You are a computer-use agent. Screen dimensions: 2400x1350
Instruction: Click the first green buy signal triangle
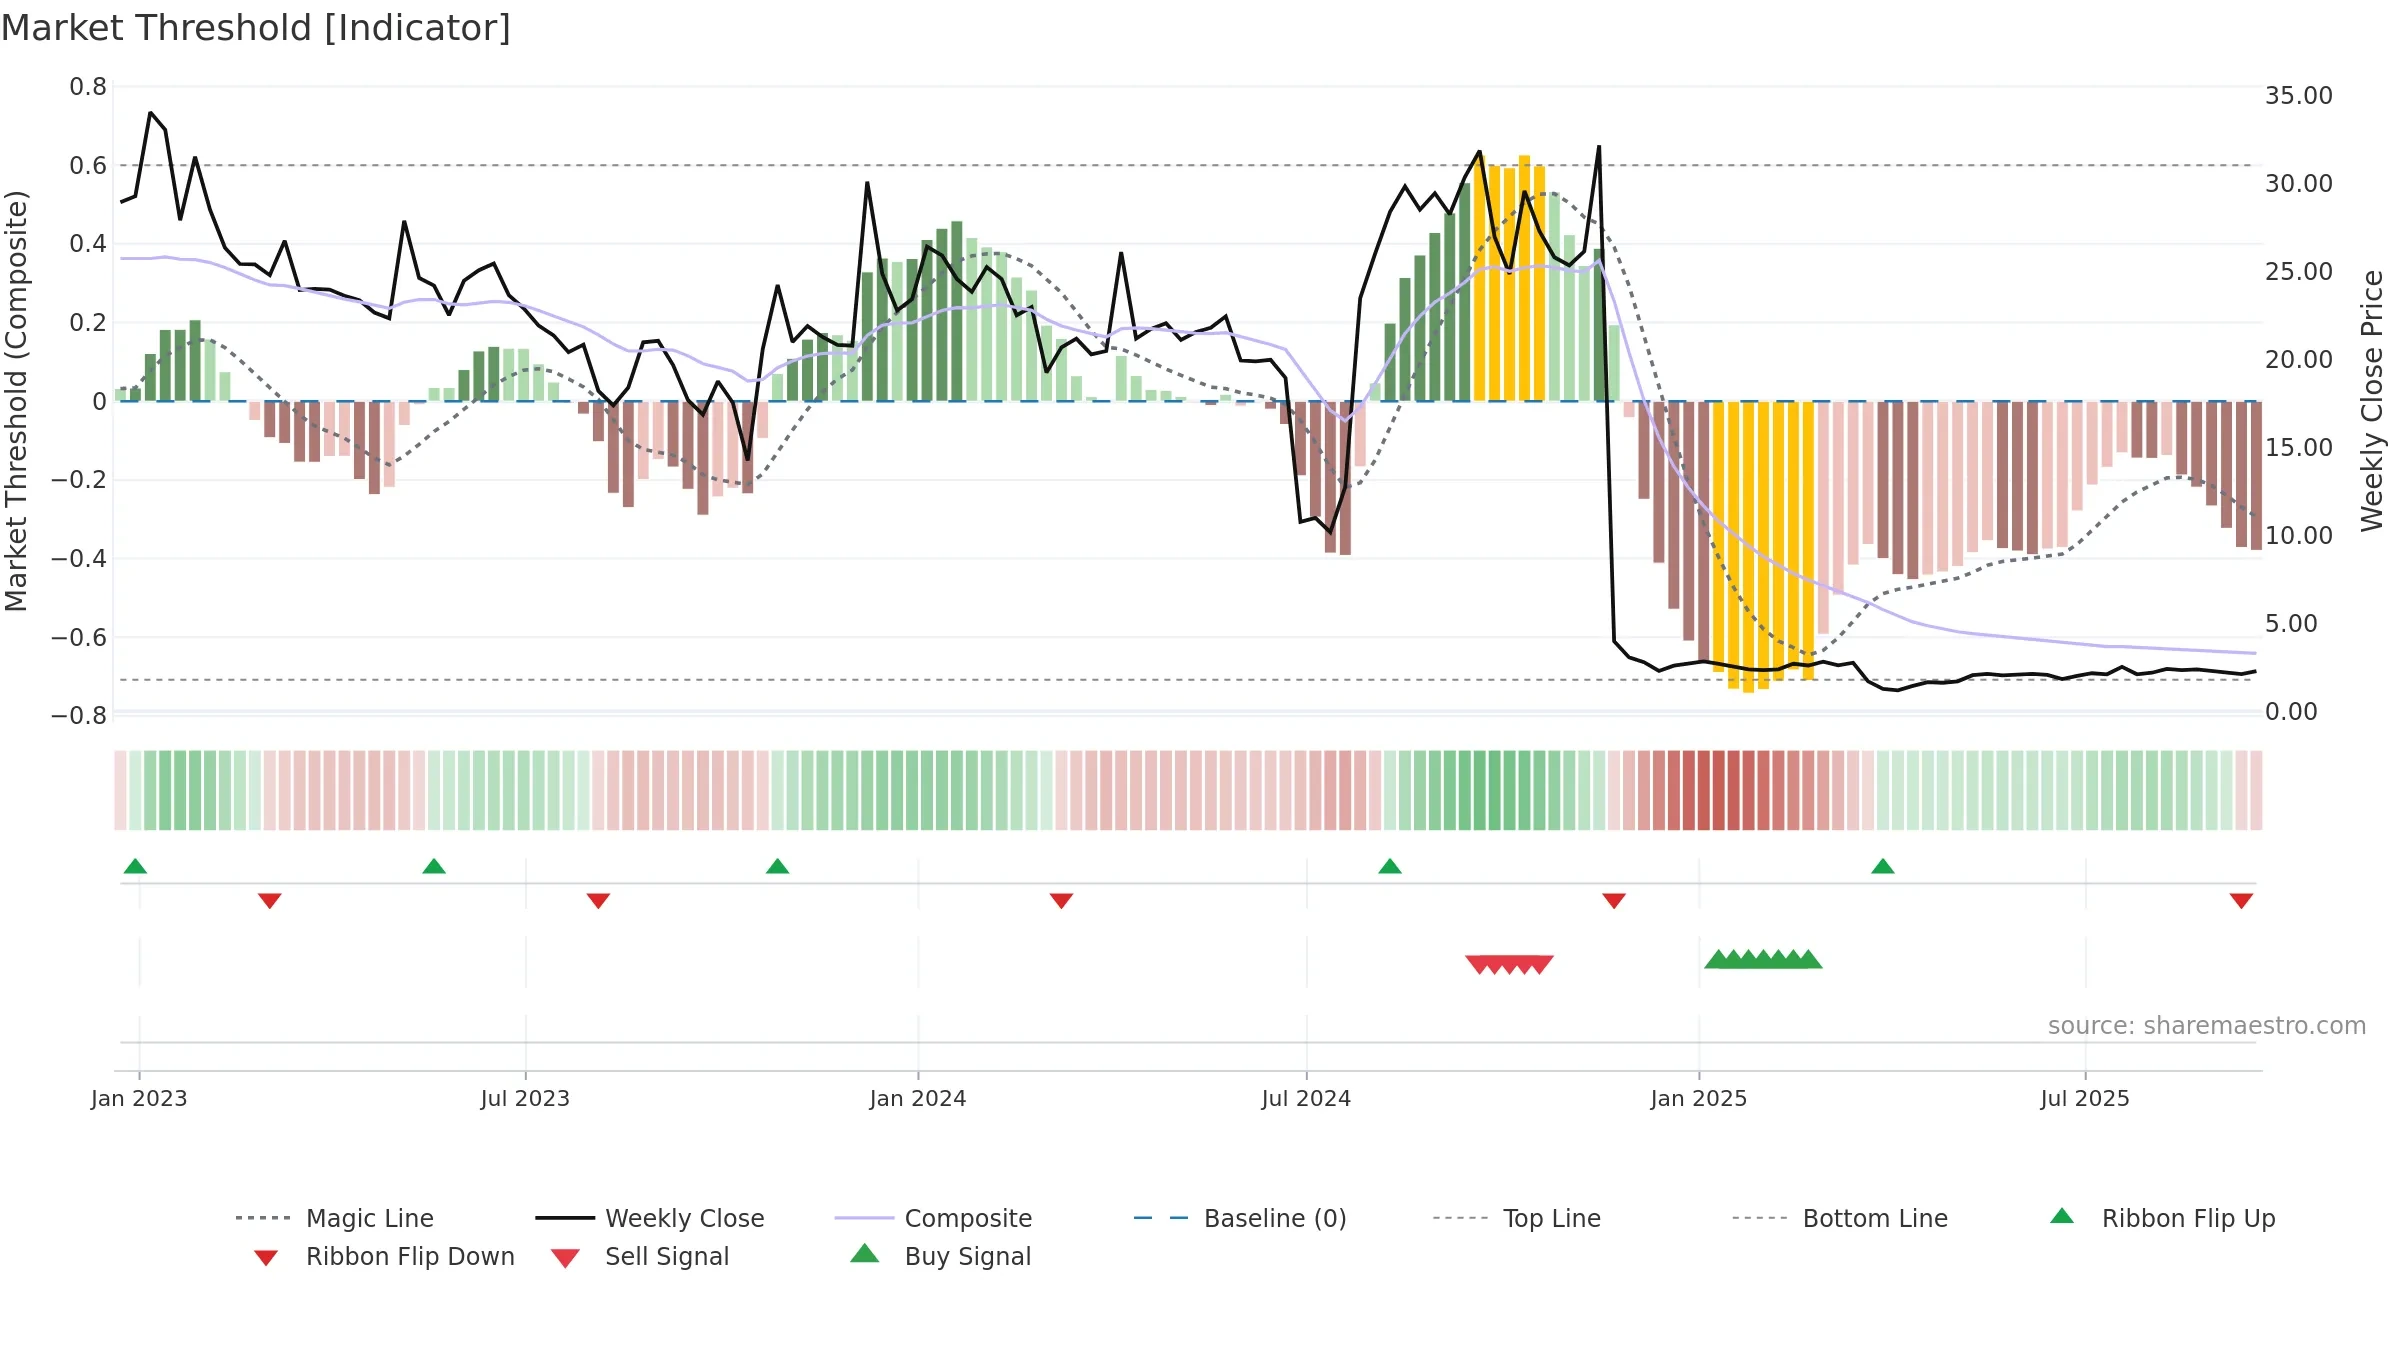pos(1718,959)
